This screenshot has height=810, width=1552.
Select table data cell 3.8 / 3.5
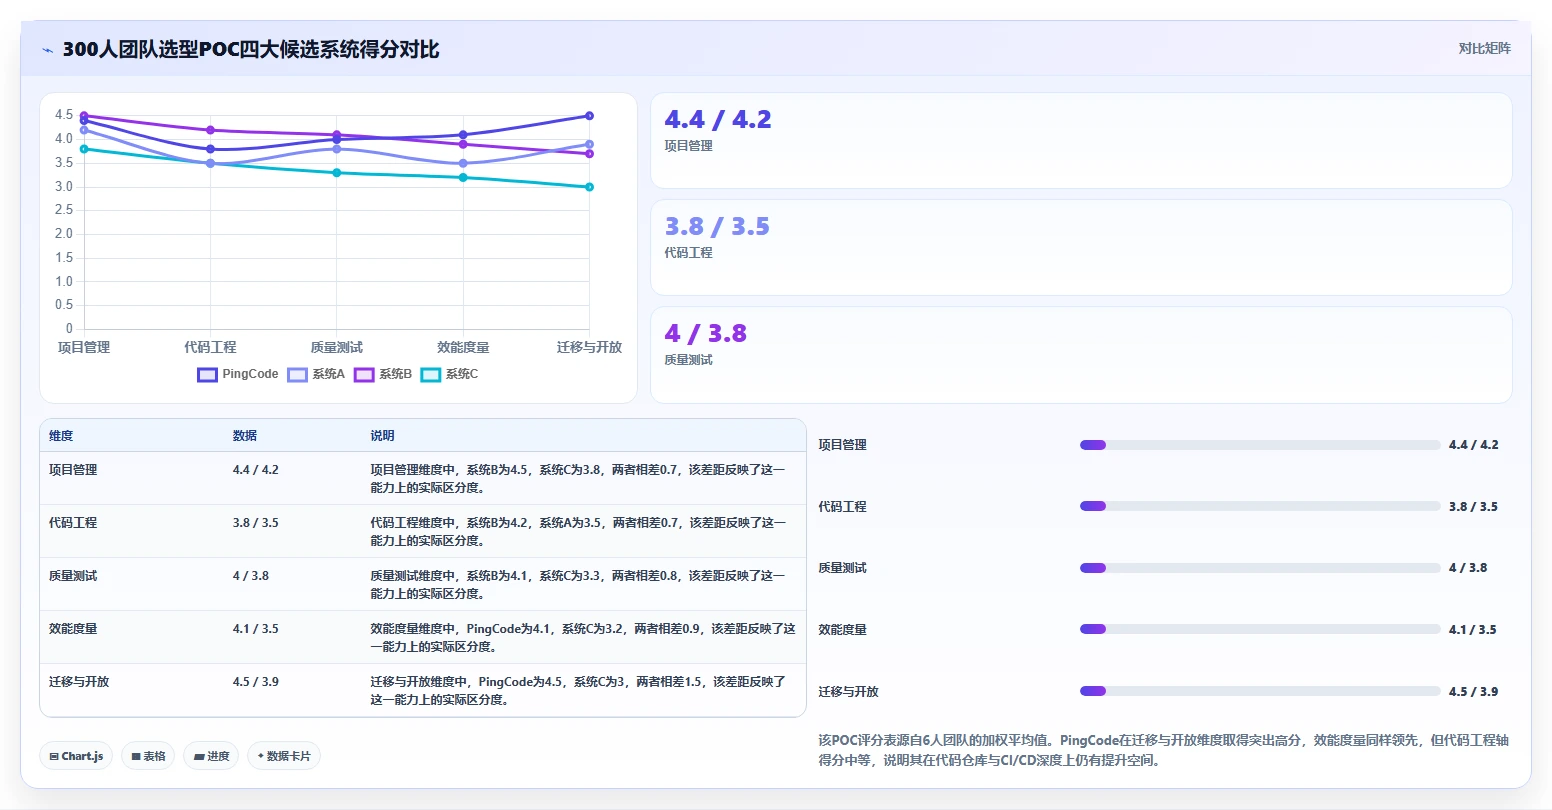(x=256, y=523)
